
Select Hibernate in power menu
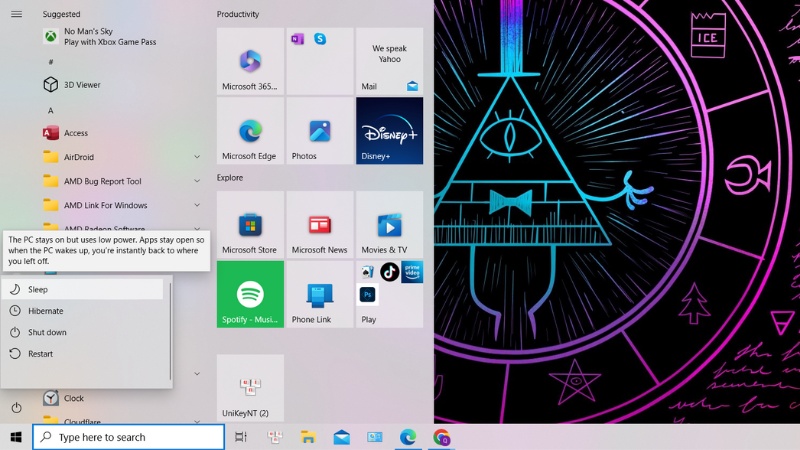82,311
